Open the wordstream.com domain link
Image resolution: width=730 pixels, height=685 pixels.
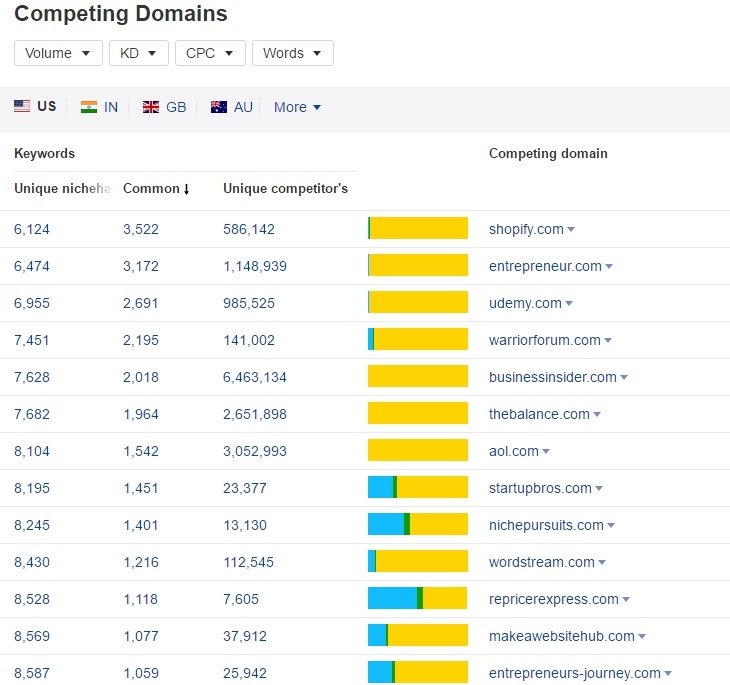coord(541,563)
